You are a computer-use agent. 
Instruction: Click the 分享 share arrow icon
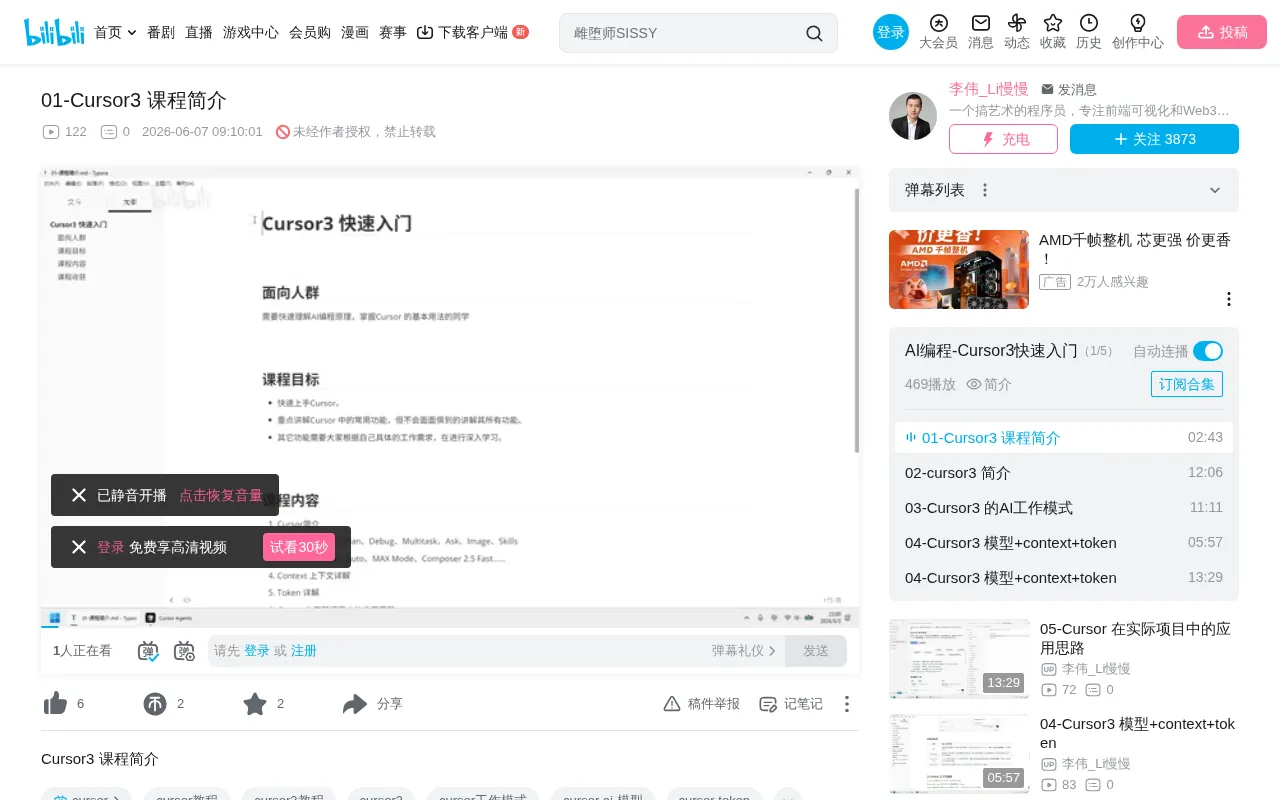click(355, 704)
